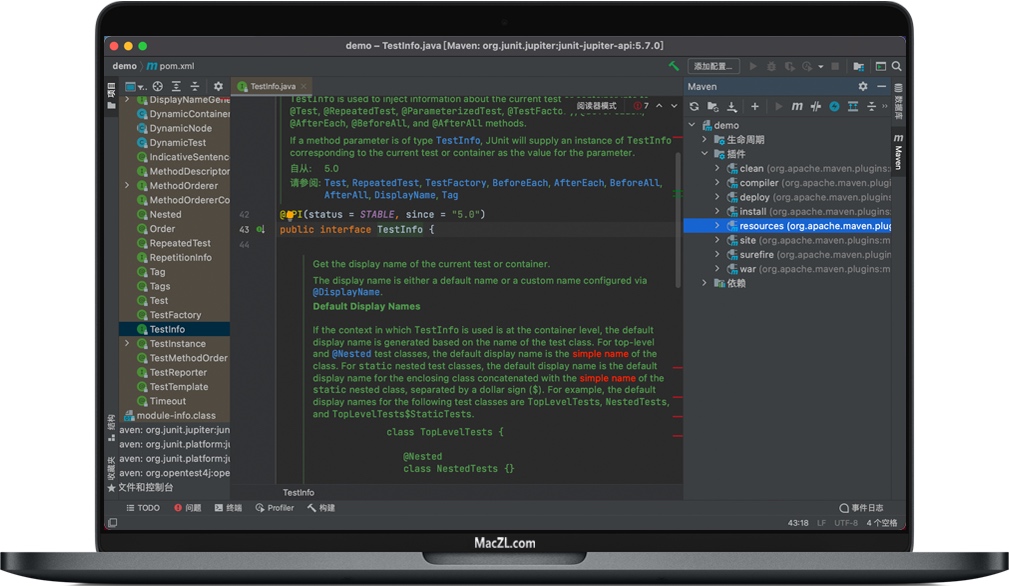
Task: Collapse the demo project node in Maven
Action: tap(692, 126)
